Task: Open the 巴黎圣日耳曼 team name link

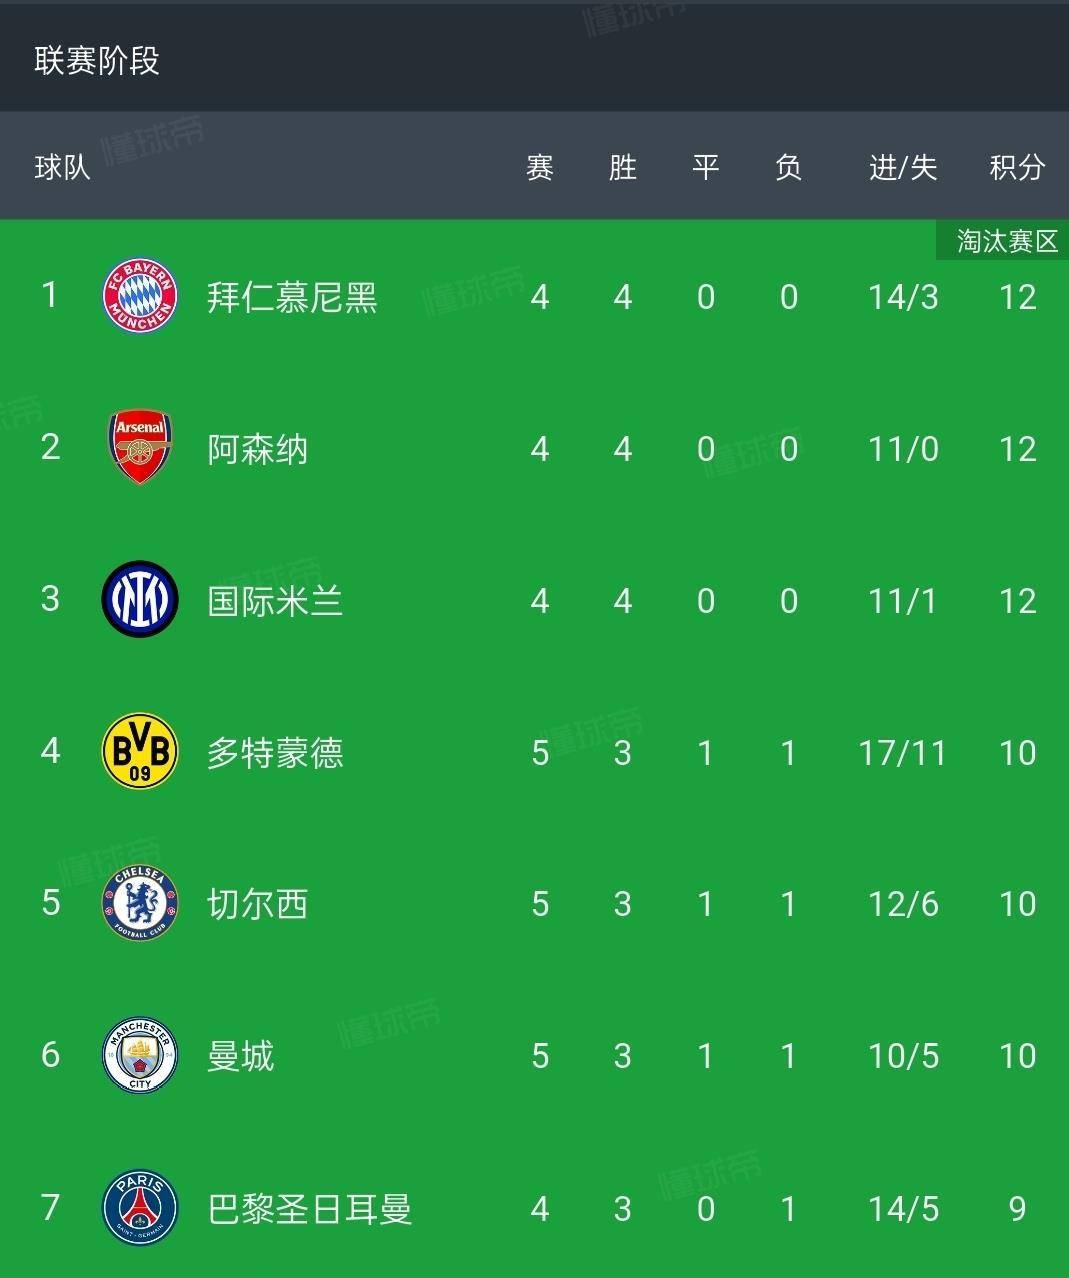Action: [x=309, y=1209]
